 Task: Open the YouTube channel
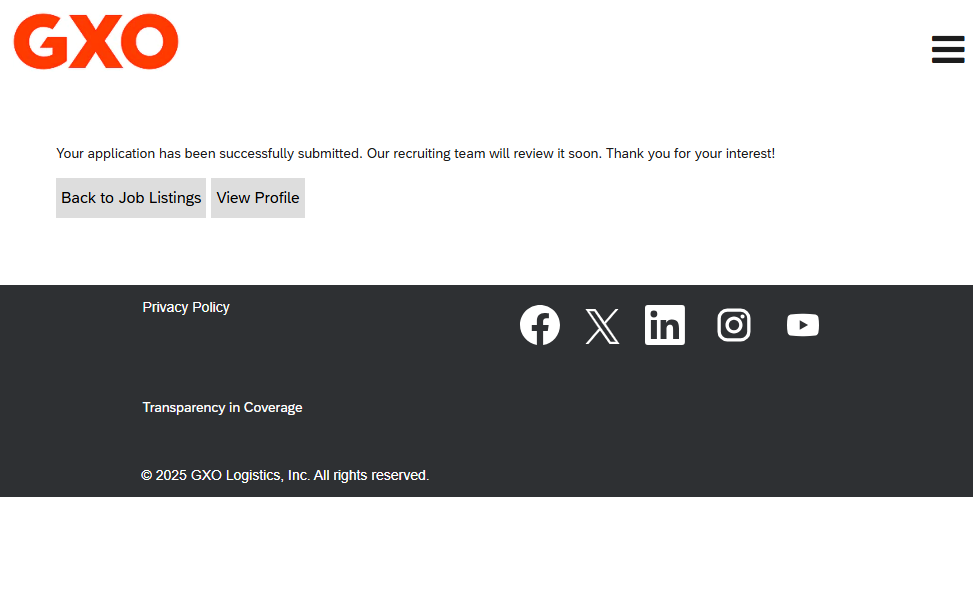point(803,325)
